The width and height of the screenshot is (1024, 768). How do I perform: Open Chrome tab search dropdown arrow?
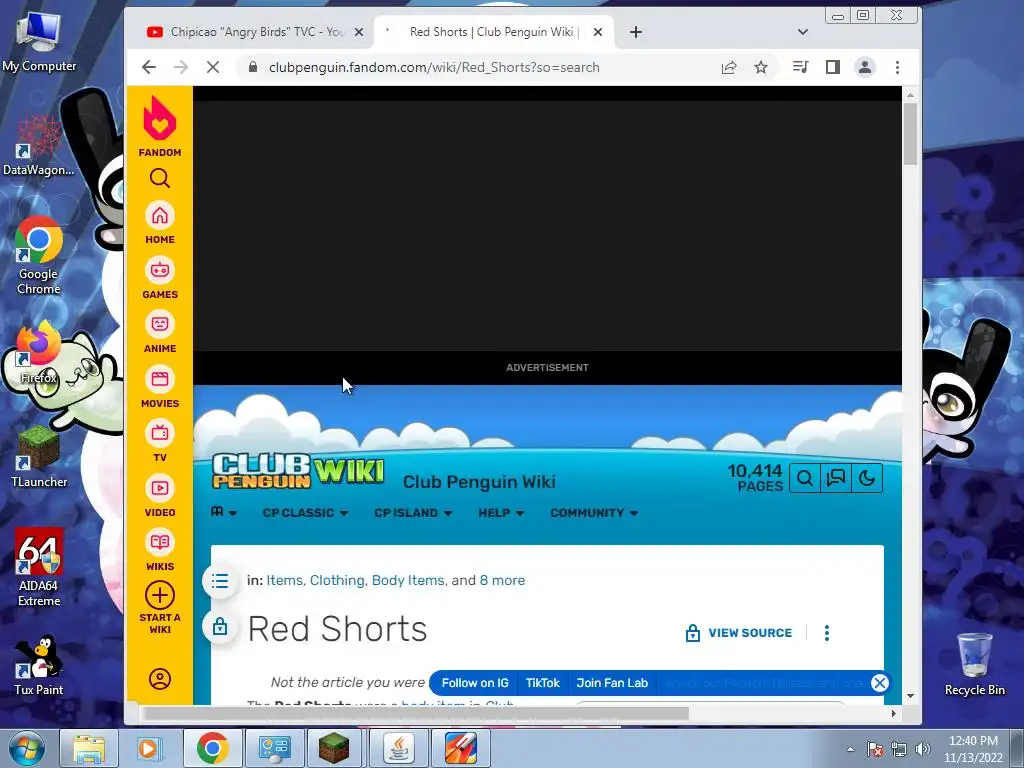[x=803, y=32]
